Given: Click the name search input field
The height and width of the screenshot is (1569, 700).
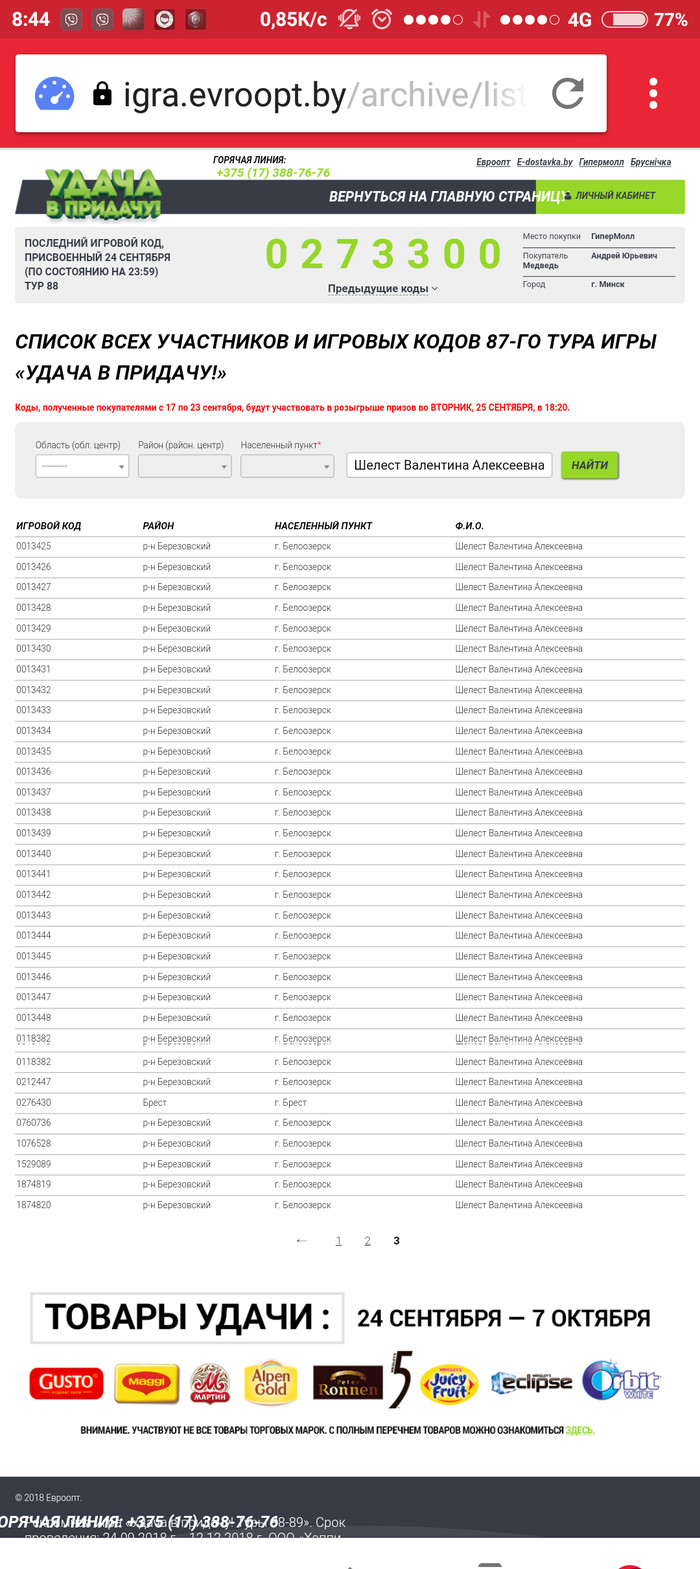Looking at the screenshot, I should (449, 465).
